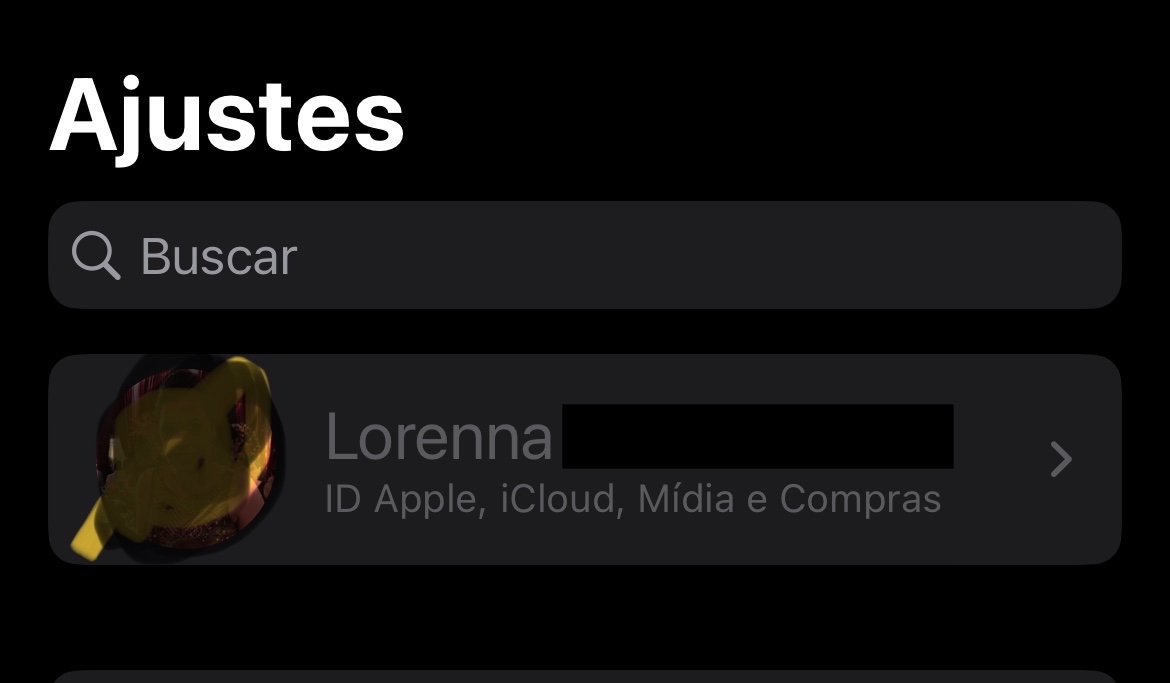The image size is (1170, 683).
Task: Tap the Buscar placeholder text
Action: (x=218, y=257)
